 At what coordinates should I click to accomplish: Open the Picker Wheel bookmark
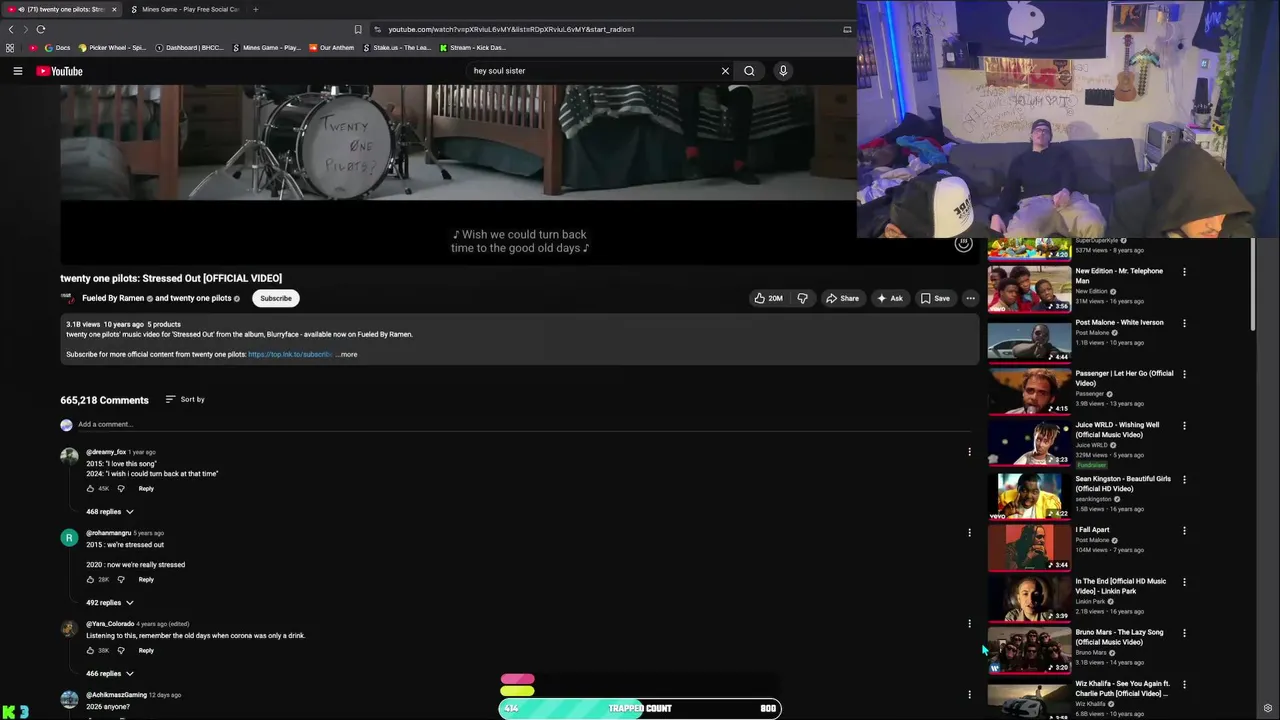pyautogui.click(x=111, y=48)
